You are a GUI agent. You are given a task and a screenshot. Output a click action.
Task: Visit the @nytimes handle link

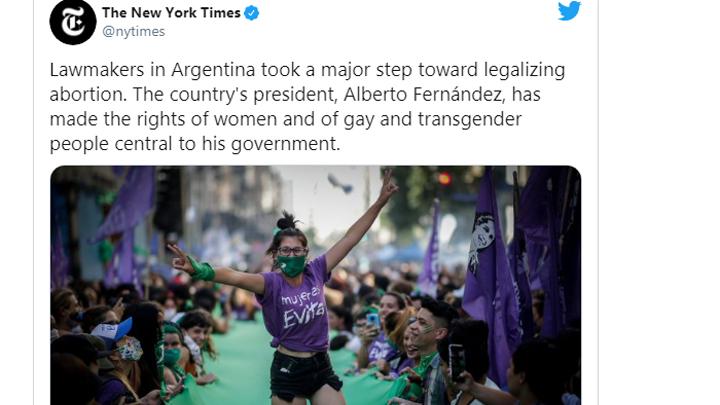click(134, 32)
